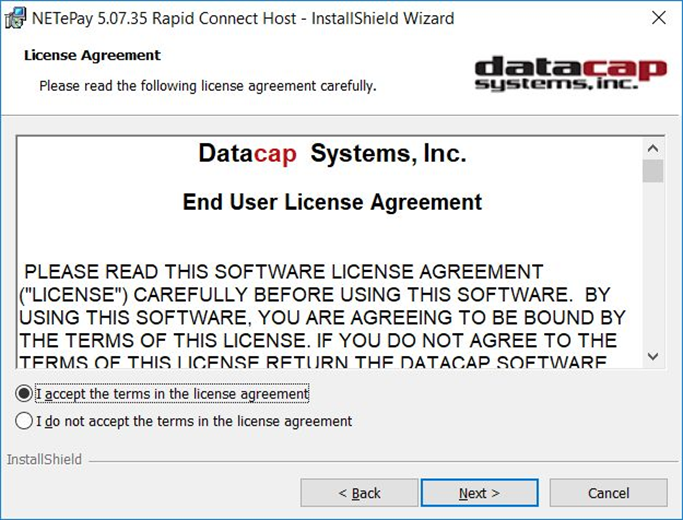Close the InstallShield Wizard window
The height and width of the screenshot is (520, 683).
[x=659, y=18]
